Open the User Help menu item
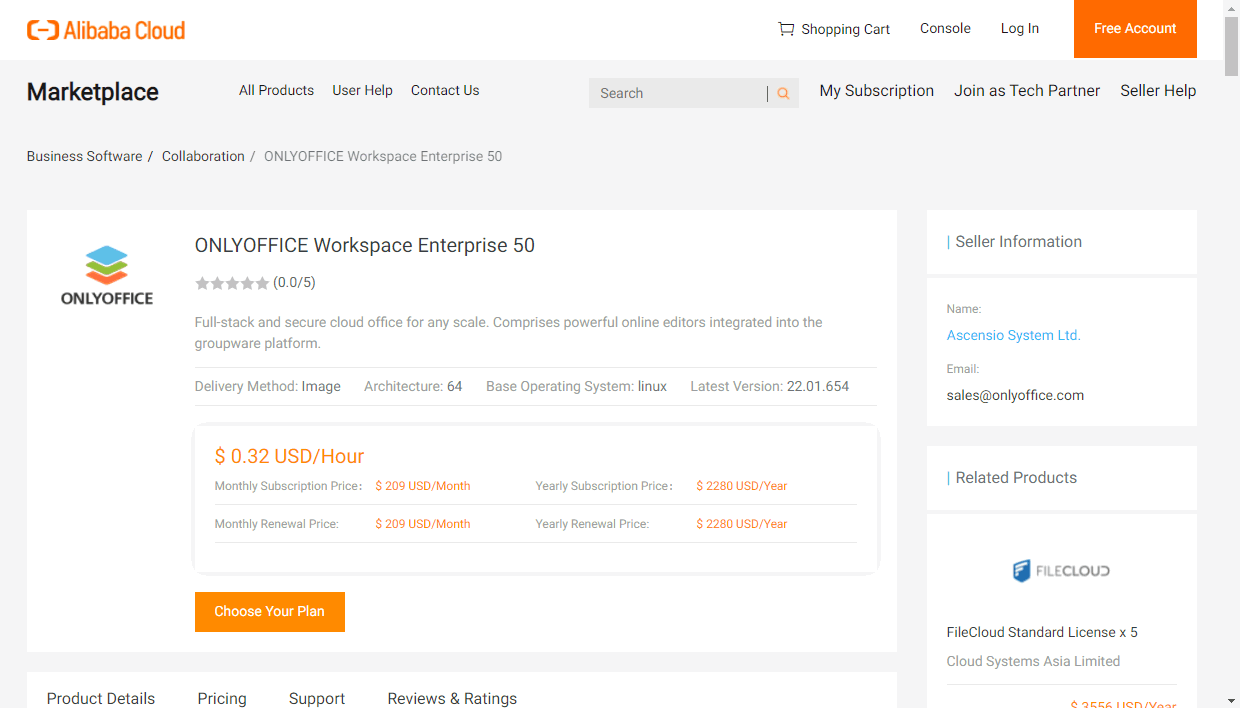 pyautogui.click(x=362, y=90)
